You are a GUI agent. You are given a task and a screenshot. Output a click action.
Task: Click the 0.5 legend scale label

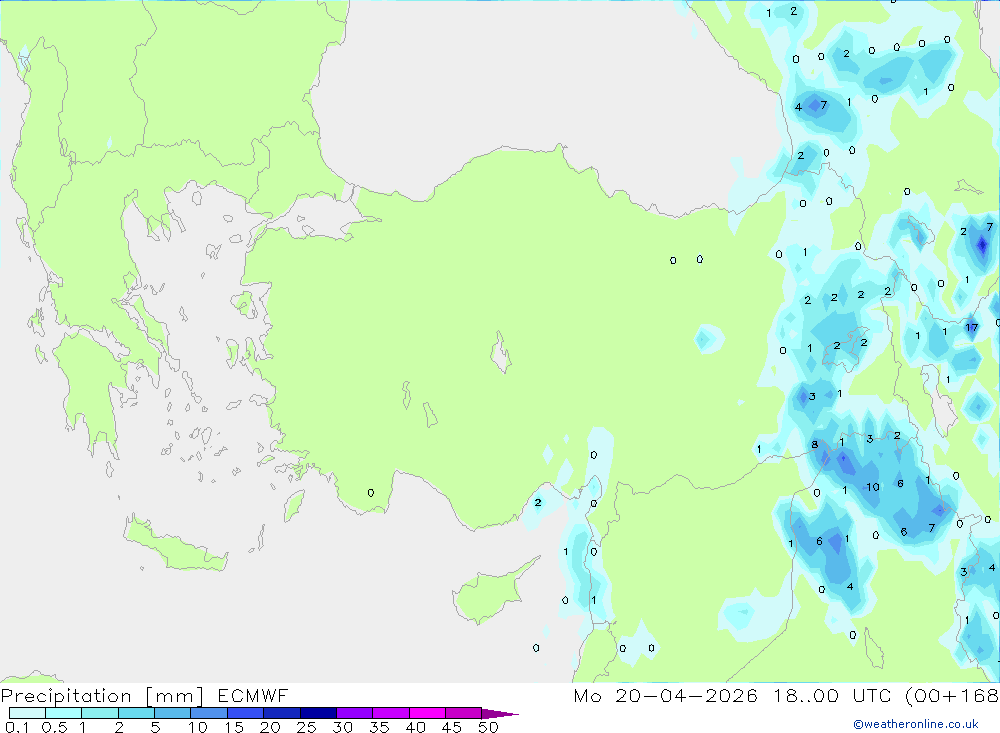coord(55,727)
